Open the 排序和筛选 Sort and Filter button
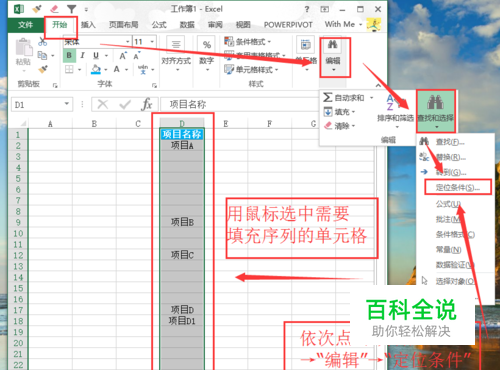The width and height of the screenshot is (500, 370). coord(396,112)
